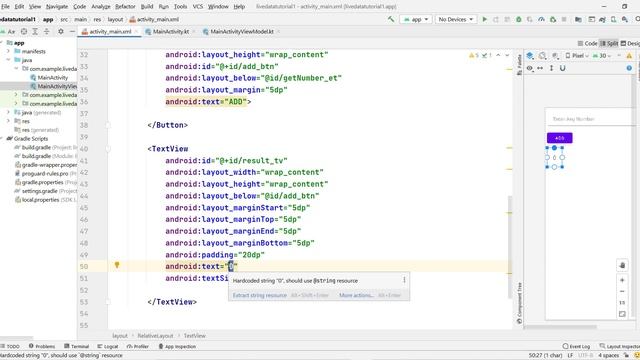Collapse the java folder
The width and height of the screenshot is (640, 360).
coord(8,60)
